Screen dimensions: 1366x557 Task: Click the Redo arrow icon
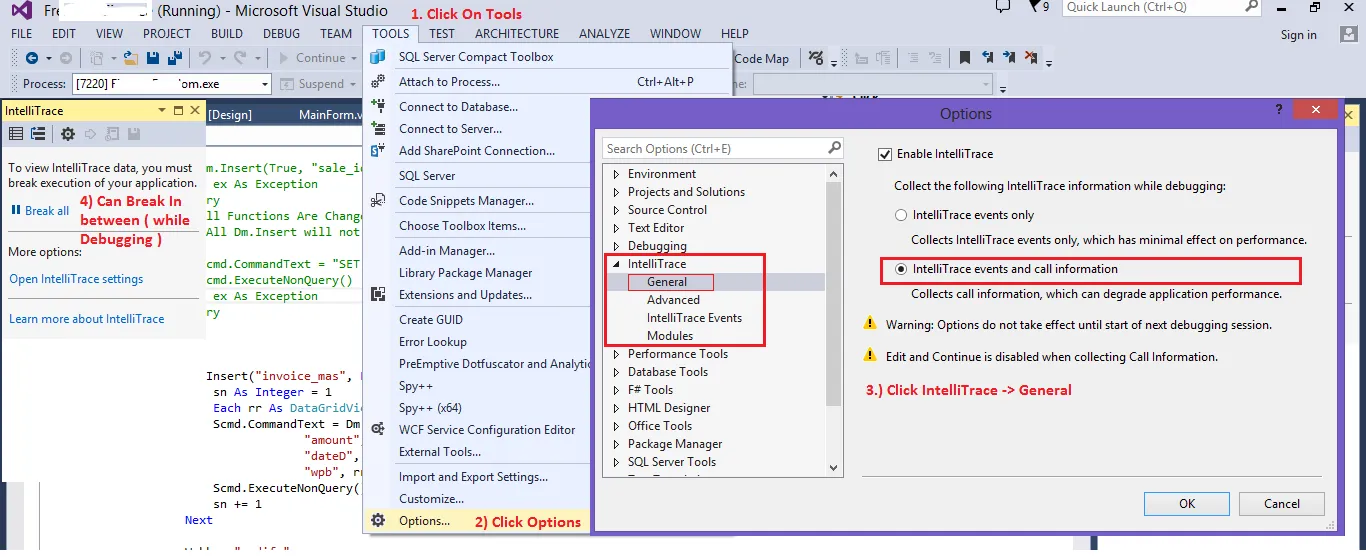click(x=240, y=58)
